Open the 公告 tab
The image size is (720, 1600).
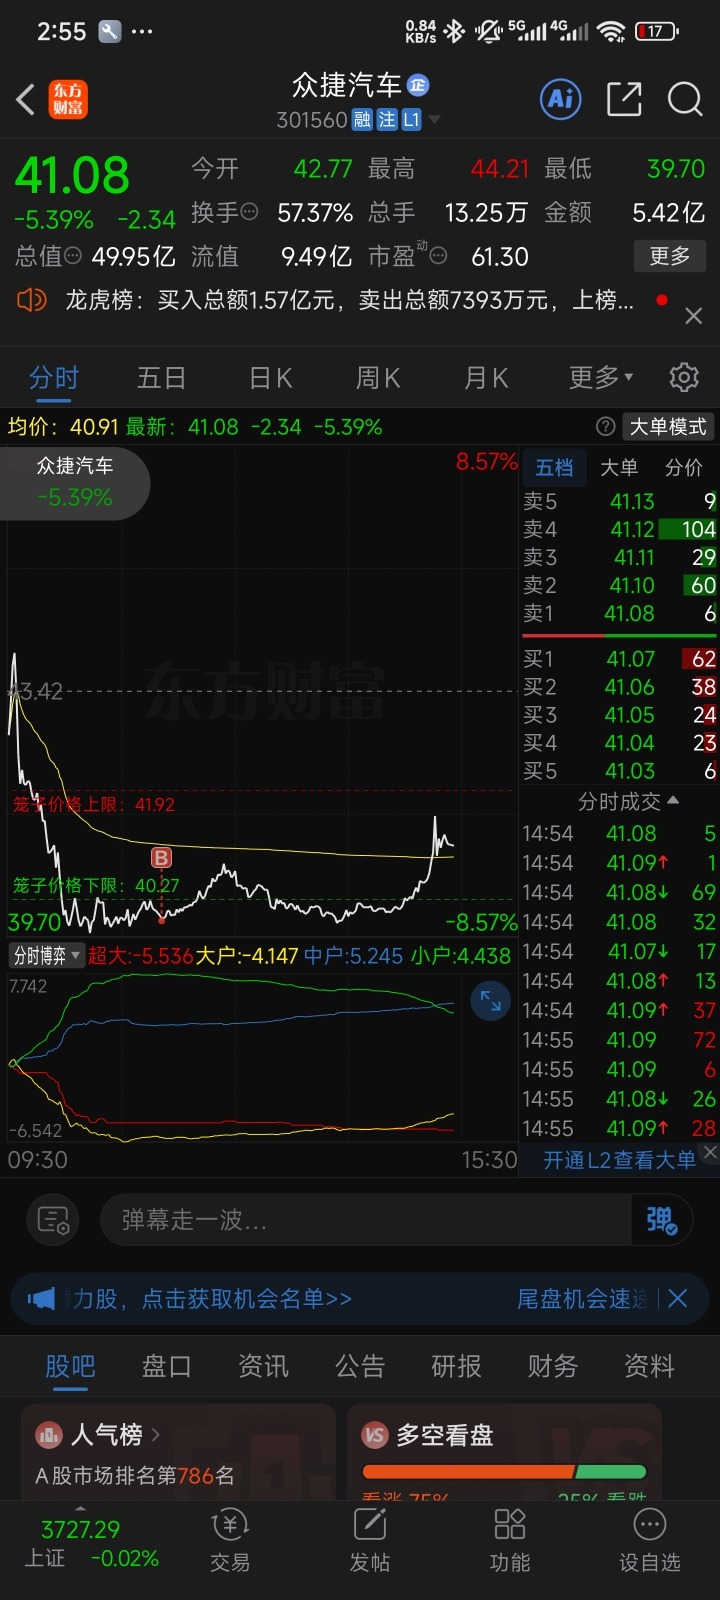[360, 1366]
